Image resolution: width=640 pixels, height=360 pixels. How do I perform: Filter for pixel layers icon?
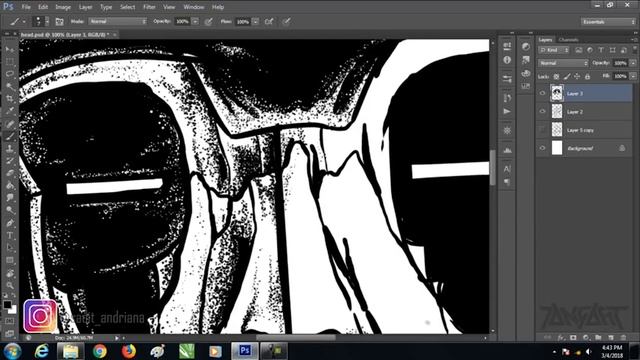(x=579, y=50)
